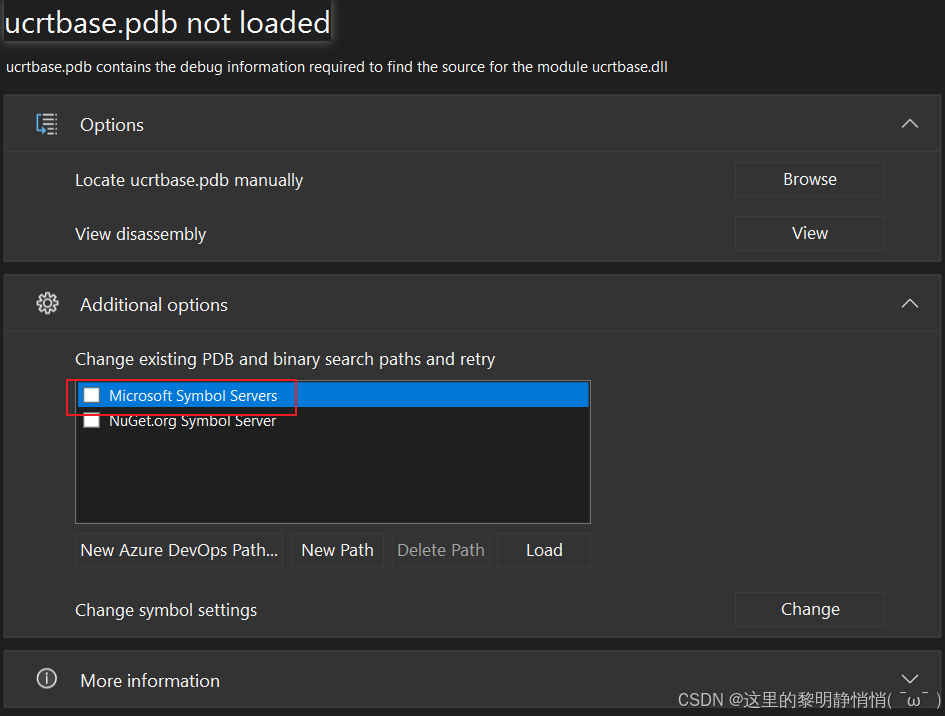The image size is (945, 716).
Task: Click the More information info icon
Action: (46, 679)
